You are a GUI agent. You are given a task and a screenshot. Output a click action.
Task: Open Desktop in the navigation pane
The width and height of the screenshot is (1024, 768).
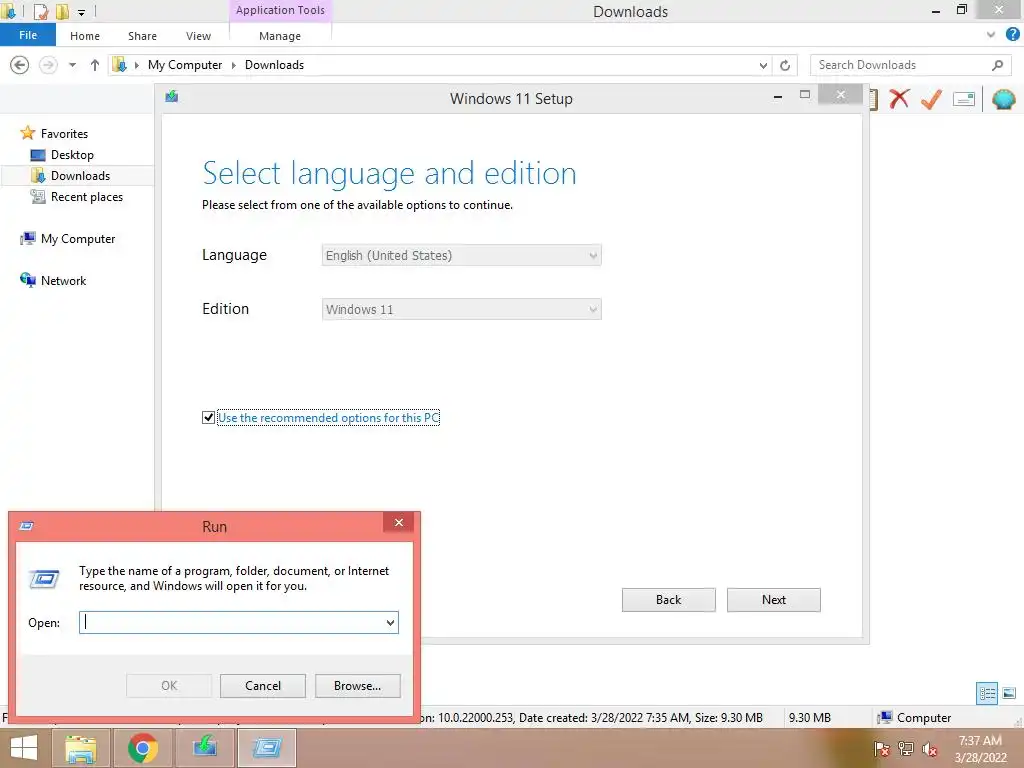[x=72, y=155]
